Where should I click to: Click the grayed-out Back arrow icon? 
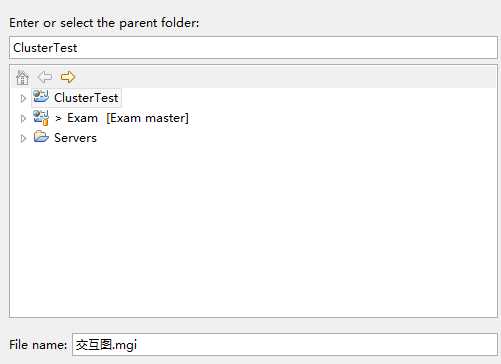click(x=45, y=77)
